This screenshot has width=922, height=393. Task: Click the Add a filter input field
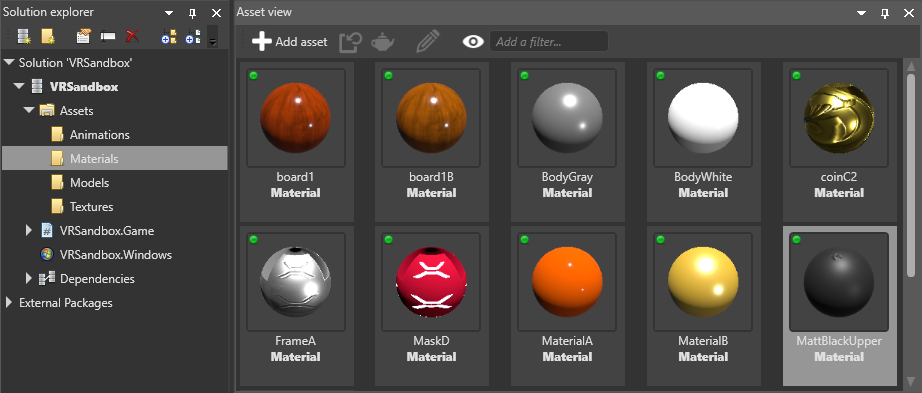(x=549, y=42)
